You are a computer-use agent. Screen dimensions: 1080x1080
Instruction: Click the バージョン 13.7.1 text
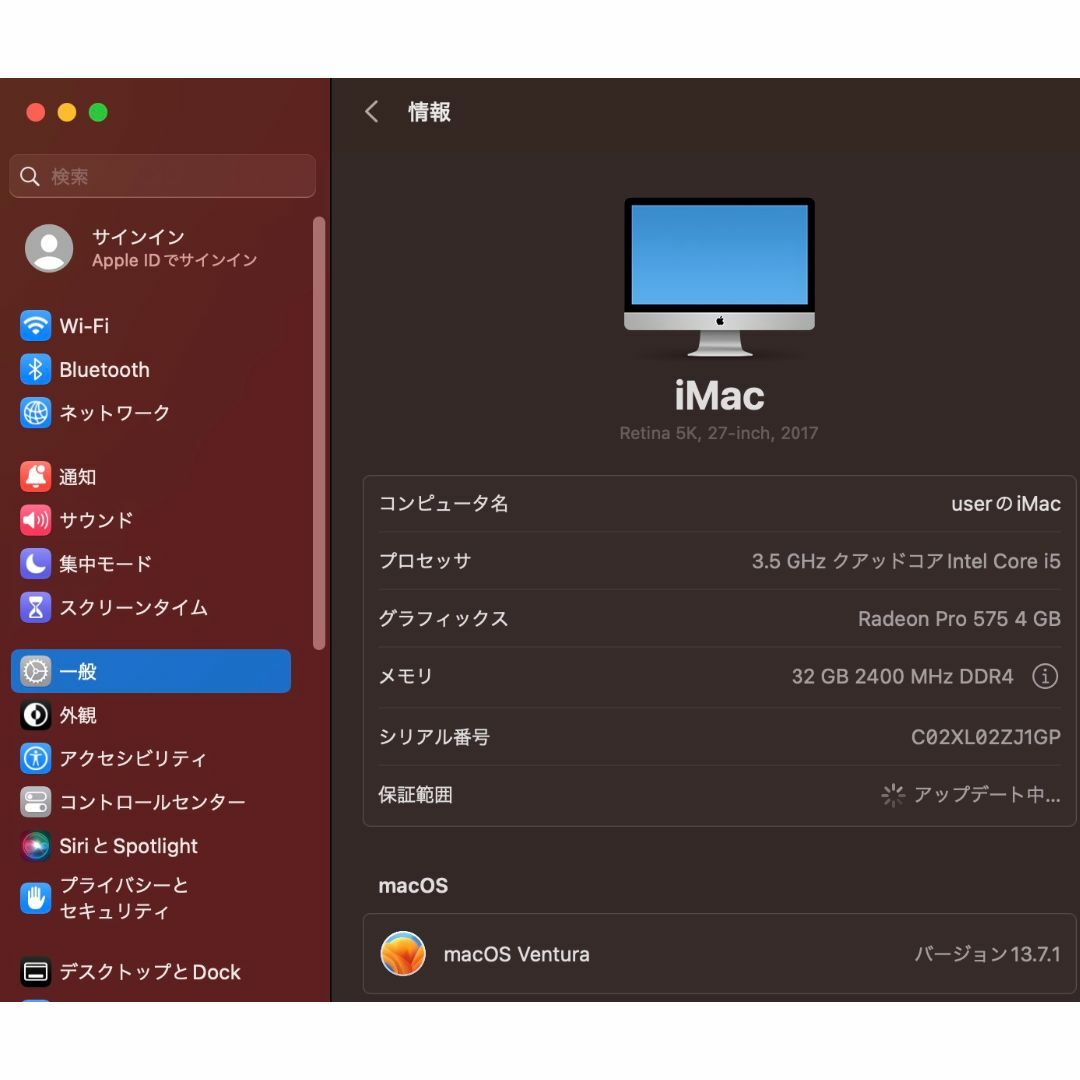coord(987,954)
